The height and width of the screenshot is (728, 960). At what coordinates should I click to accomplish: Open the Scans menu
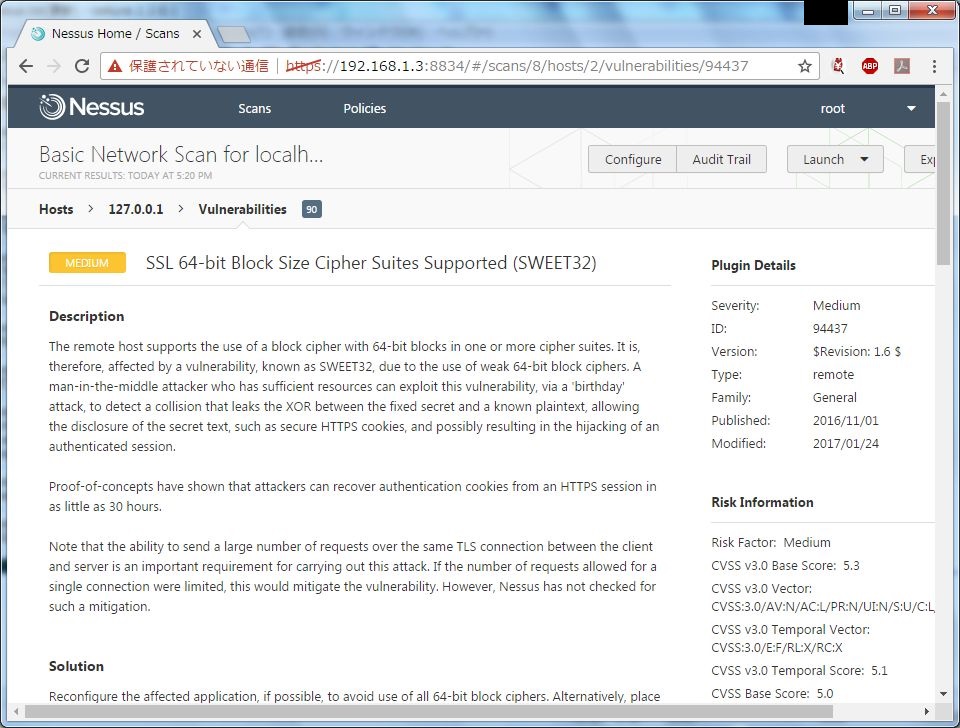255,108
